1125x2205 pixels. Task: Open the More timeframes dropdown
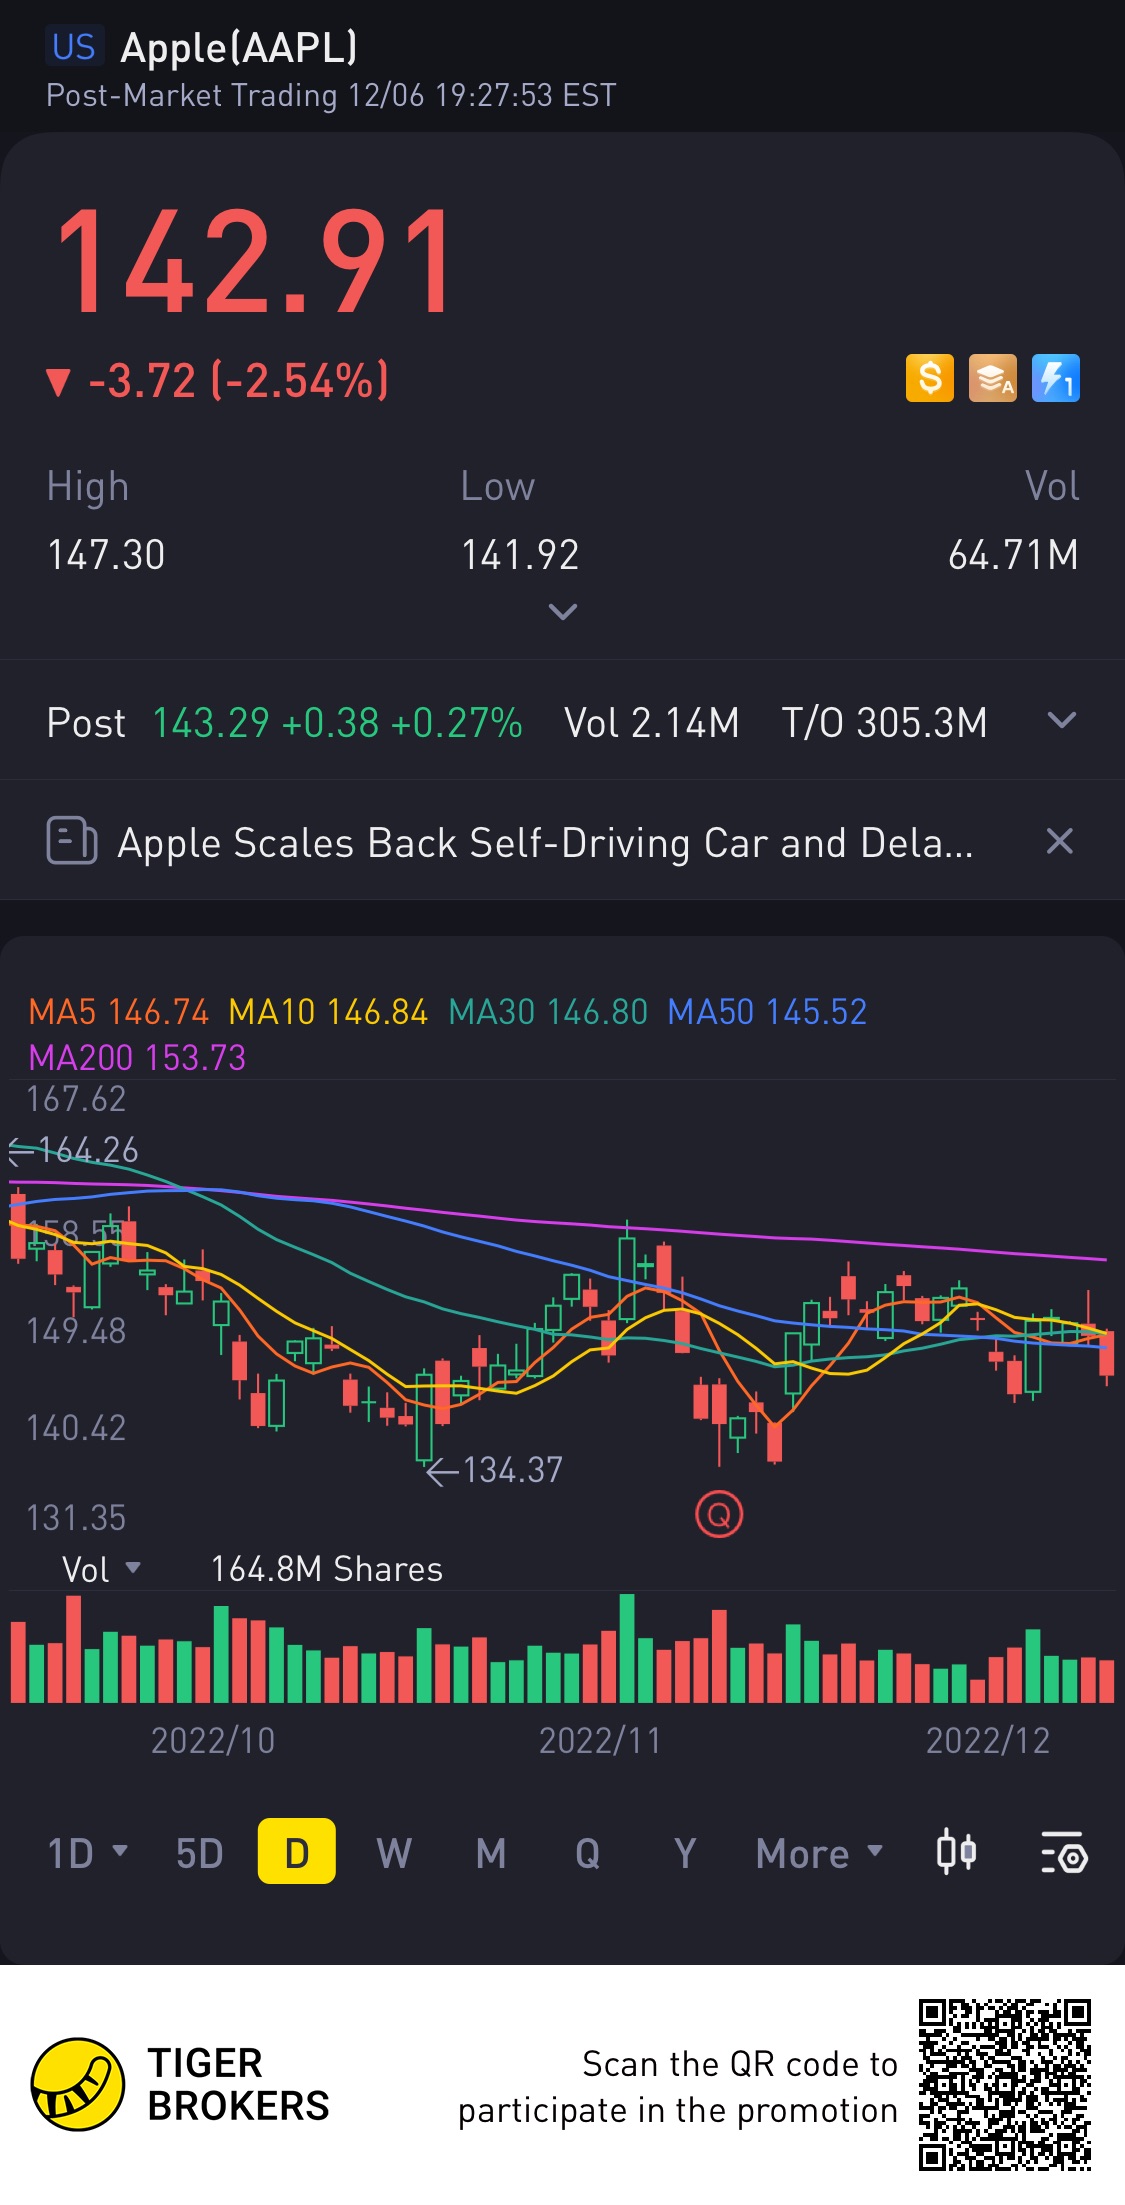pos(820,1853)
